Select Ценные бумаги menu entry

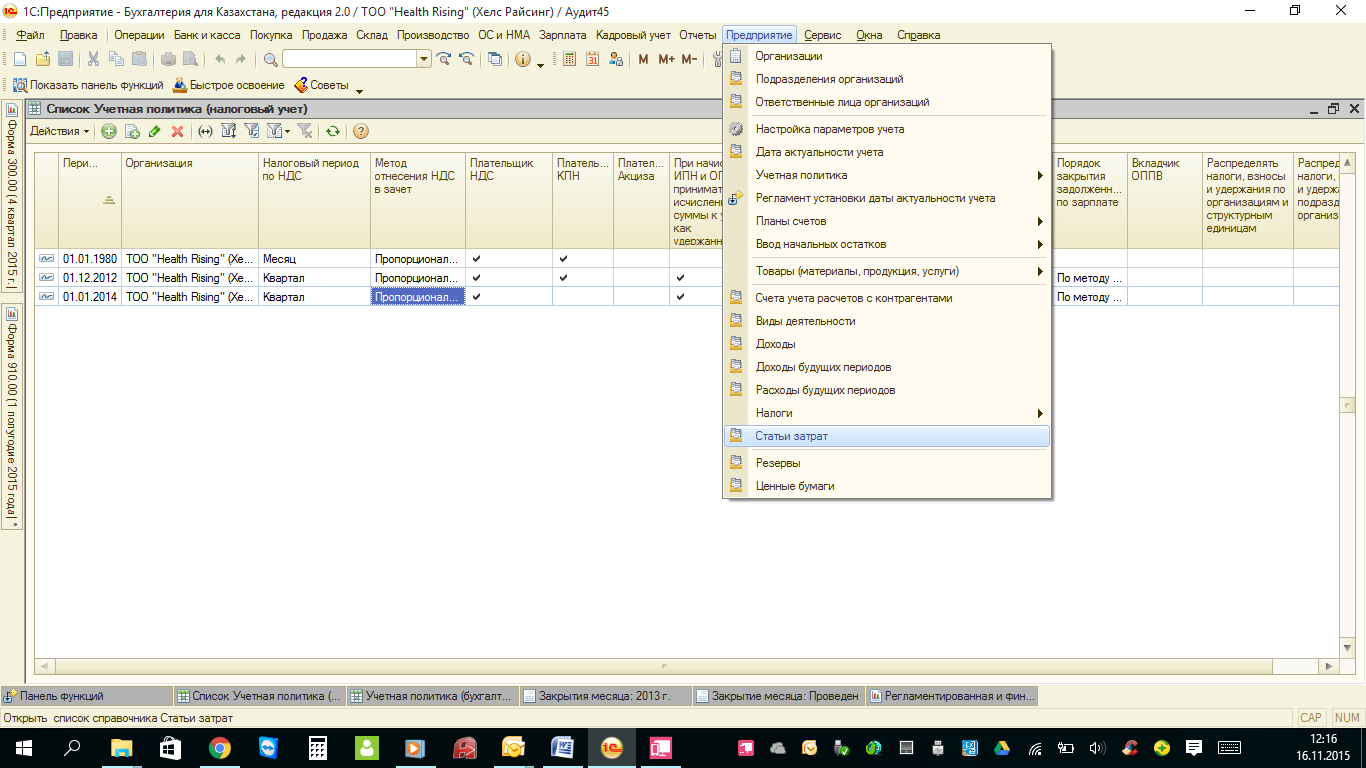pyautogui.click(x=887, y=486)
